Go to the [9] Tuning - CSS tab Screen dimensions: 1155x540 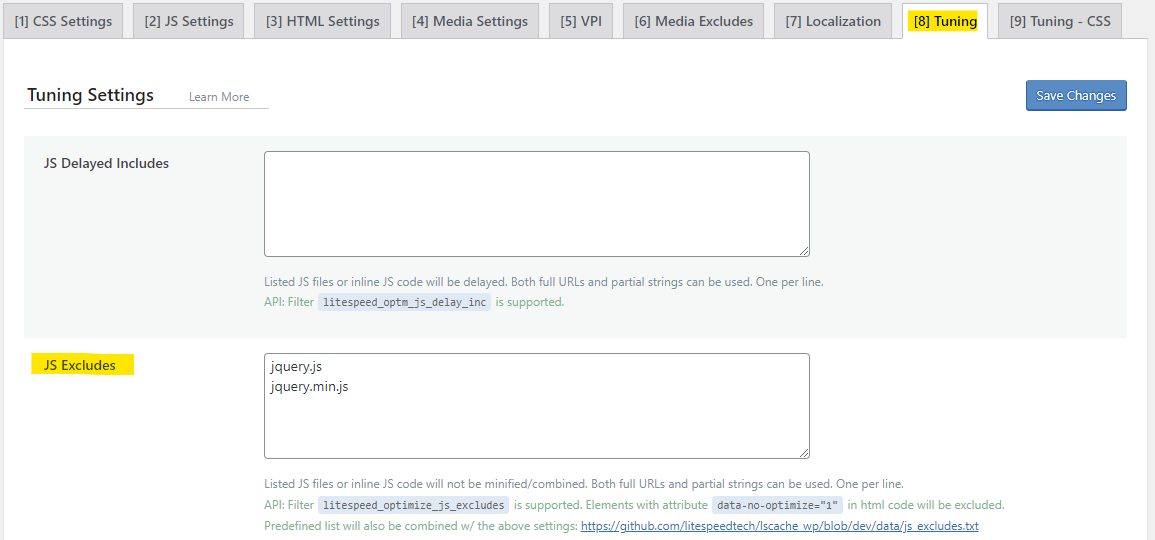(1060, 21)
